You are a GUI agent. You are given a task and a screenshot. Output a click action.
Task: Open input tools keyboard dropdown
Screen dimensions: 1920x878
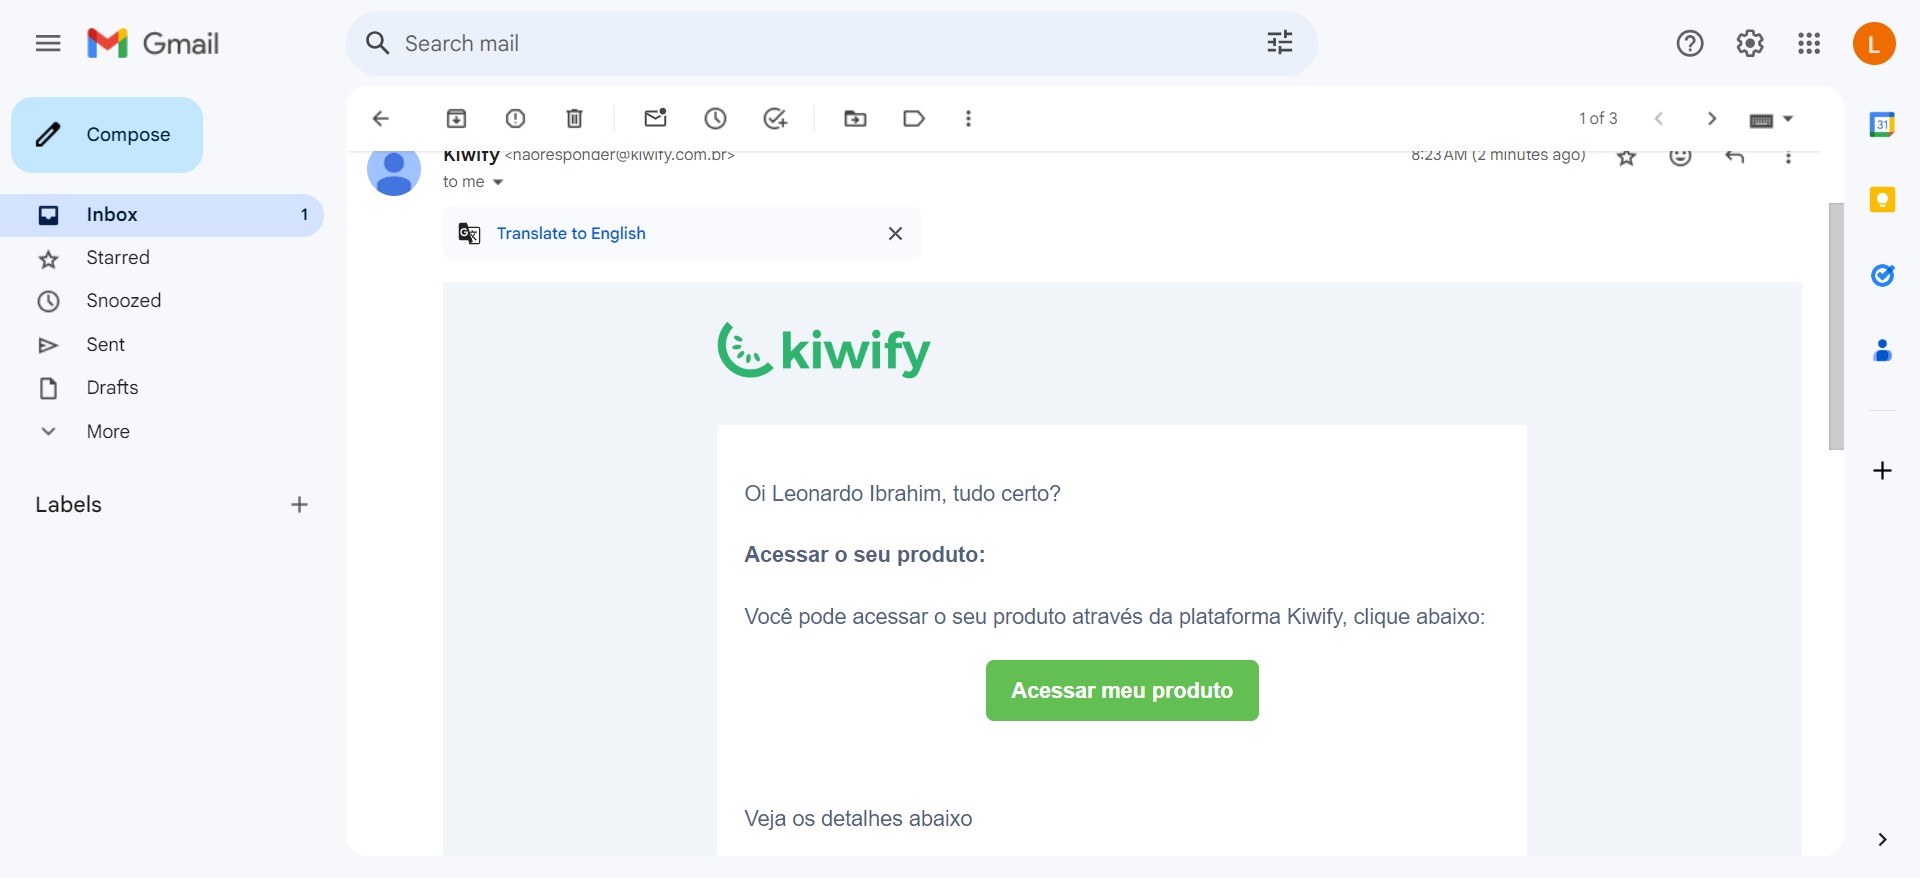tap(1771, 120)
